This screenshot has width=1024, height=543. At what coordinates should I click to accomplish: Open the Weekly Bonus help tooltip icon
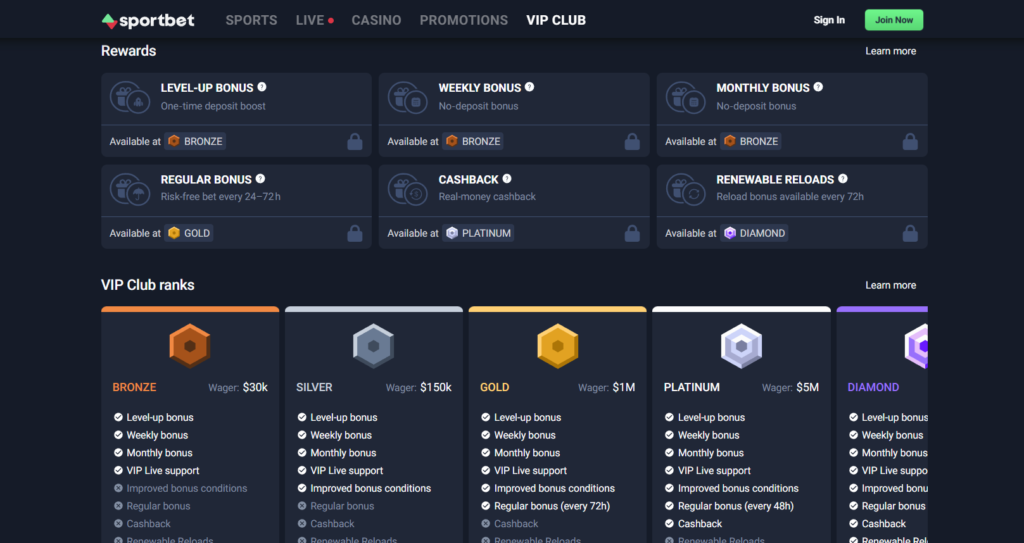point(530,87)
